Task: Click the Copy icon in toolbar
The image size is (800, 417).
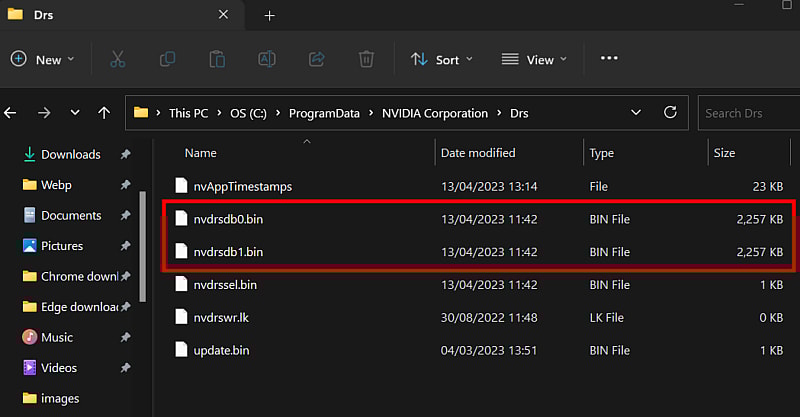Action: 167,59
